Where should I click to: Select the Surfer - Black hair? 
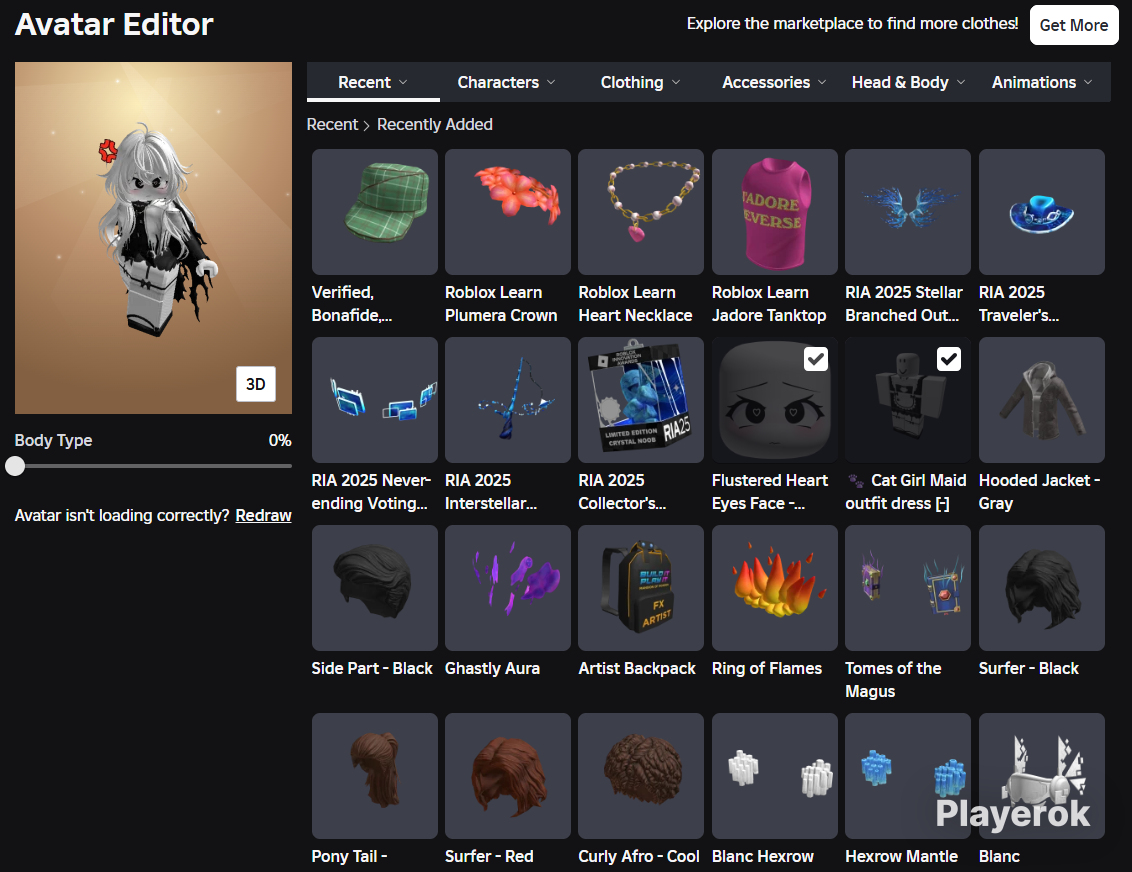click(1041, 588)
